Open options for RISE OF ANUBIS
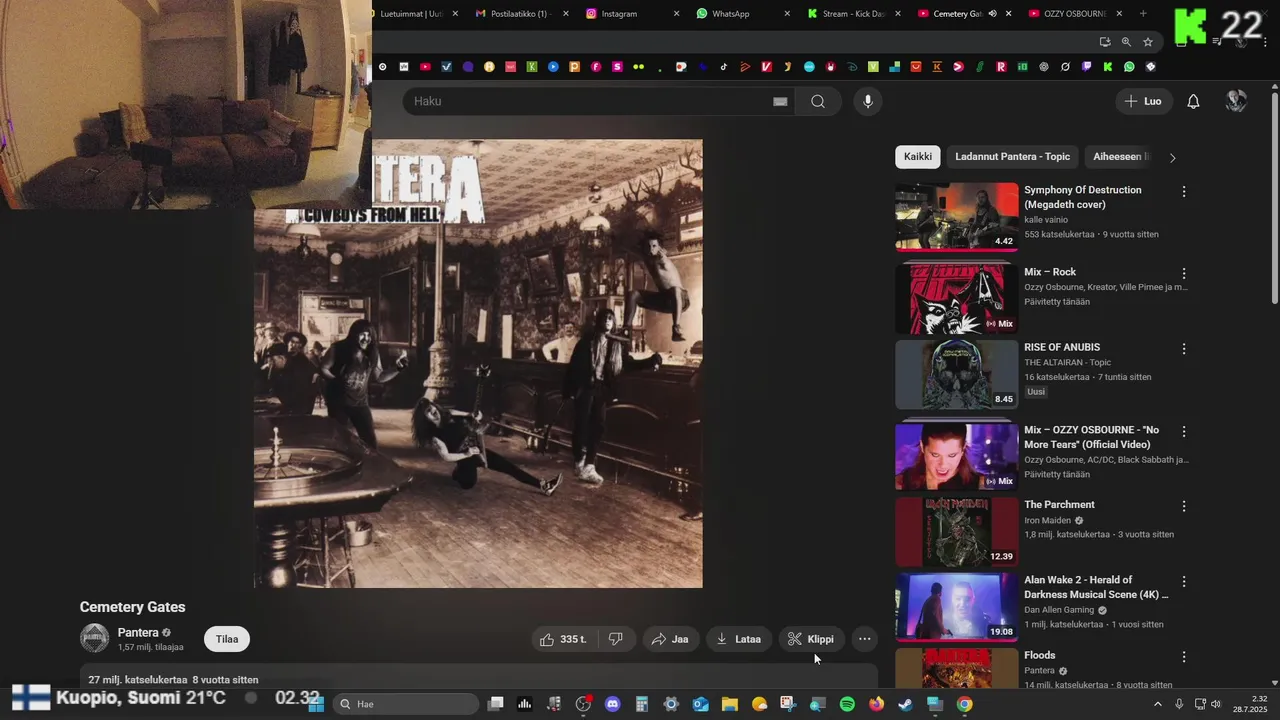The image size is (1280, 720). tap(1184, 349)
